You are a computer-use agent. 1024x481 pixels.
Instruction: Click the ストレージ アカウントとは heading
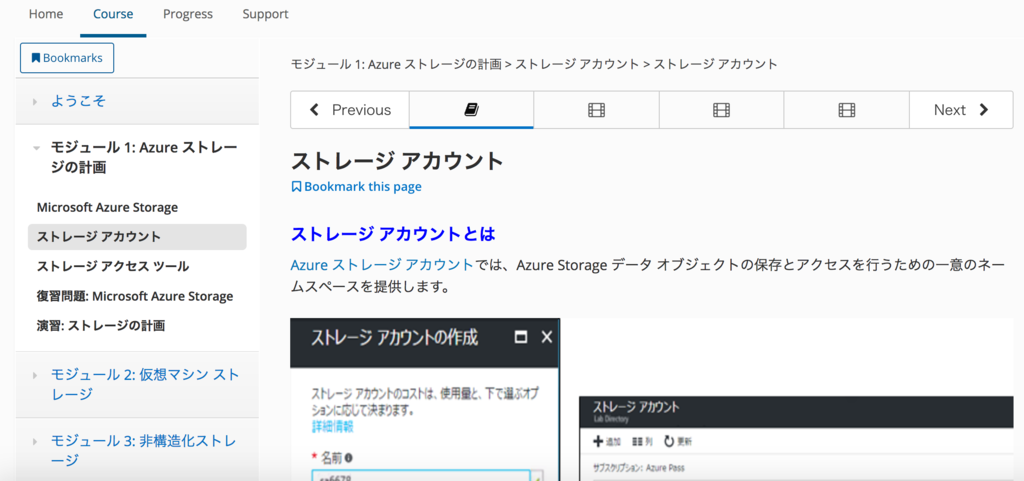(x=393, y=234)
